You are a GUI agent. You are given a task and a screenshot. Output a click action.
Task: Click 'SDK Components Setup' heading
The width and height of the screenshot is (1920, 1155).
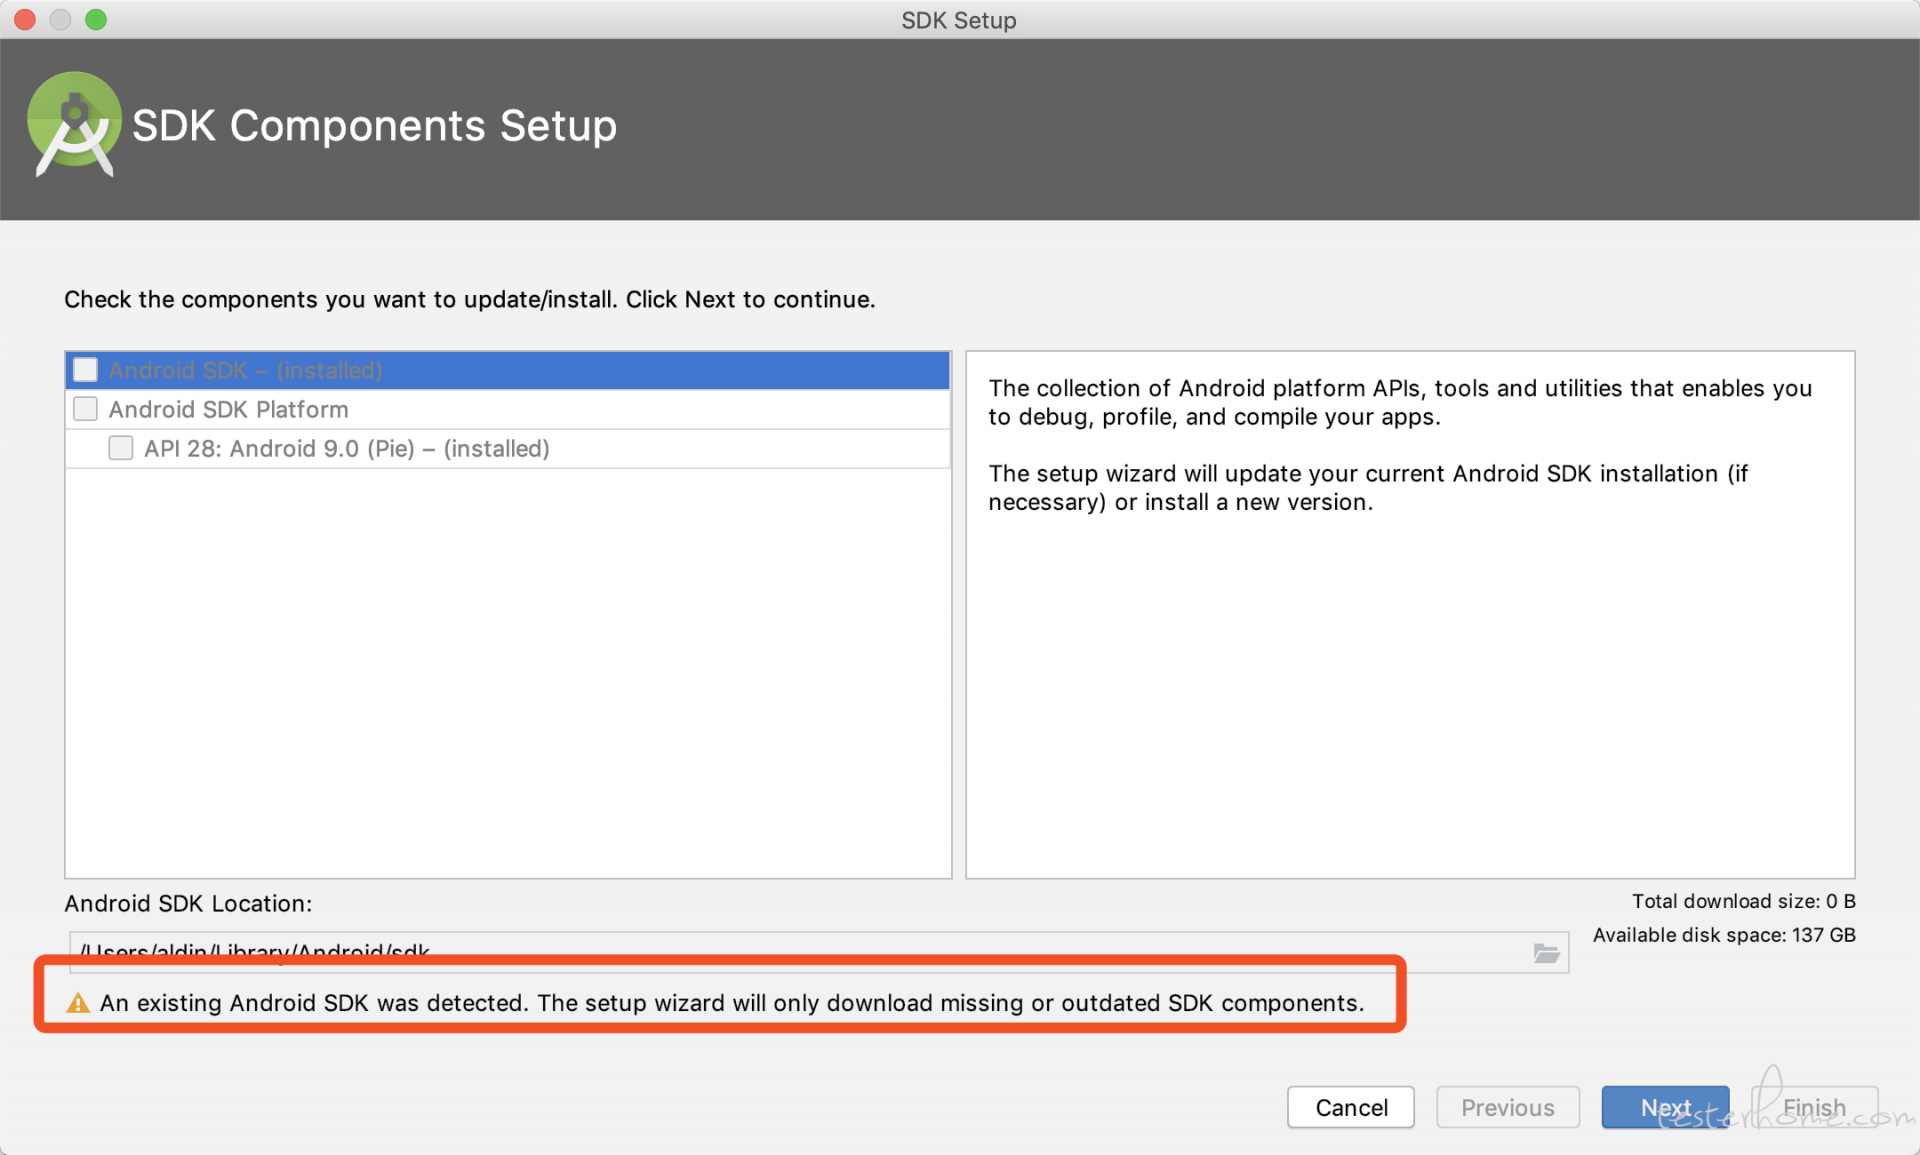pos(374,126)
